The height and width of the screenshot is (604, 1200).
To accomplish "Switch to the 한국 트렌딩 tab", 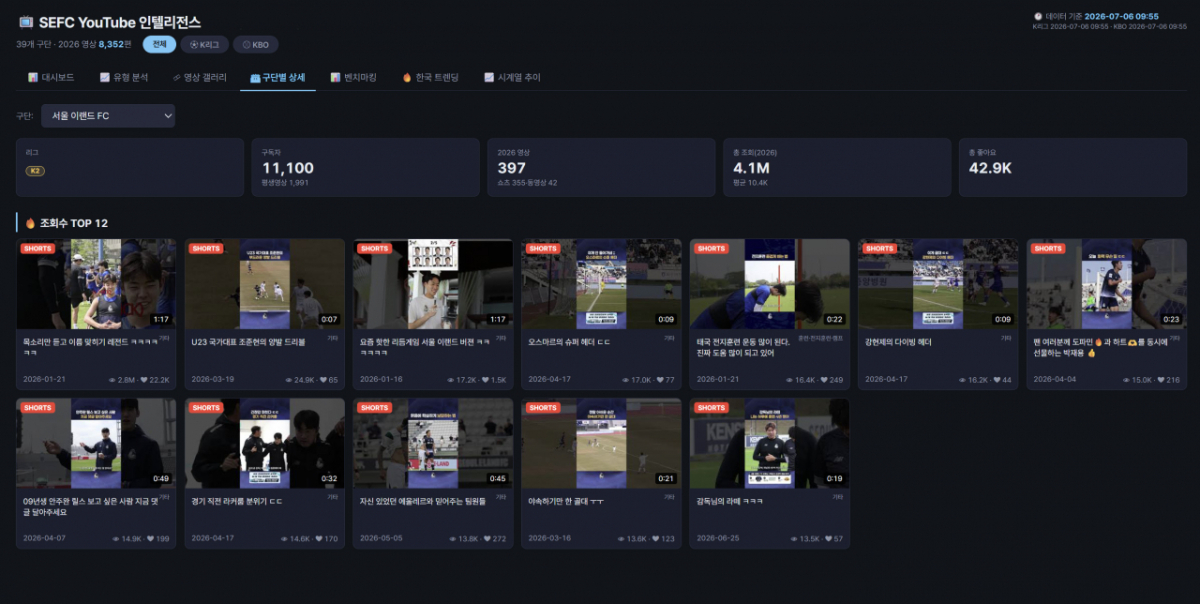I will coord(430,77).
